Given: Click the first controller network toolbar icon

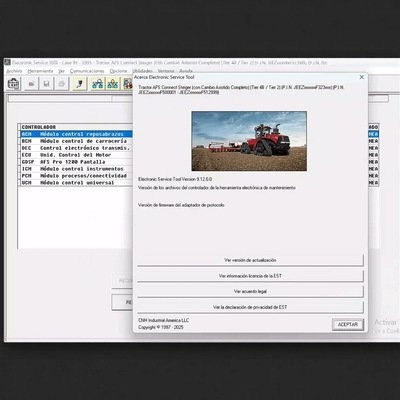Looking at the screenshot, I should tap(98, 84).
